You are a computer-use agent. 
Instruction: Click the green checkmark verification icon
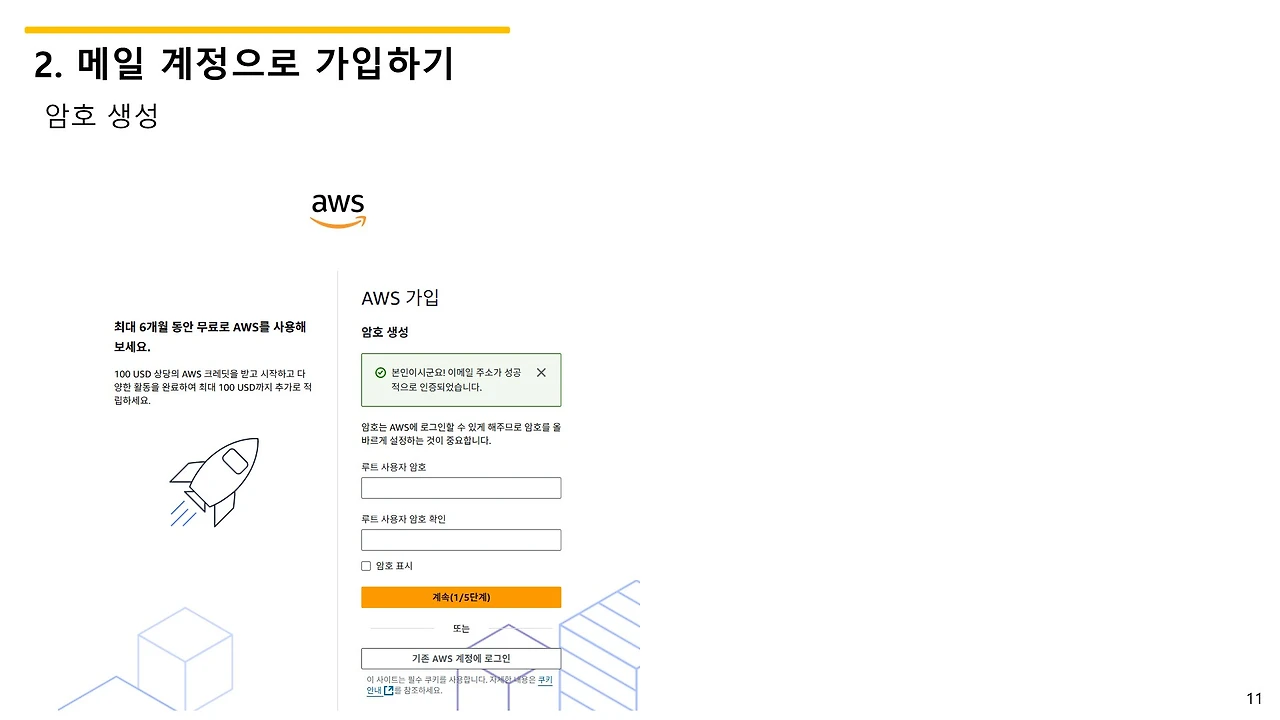pos(380,372)
